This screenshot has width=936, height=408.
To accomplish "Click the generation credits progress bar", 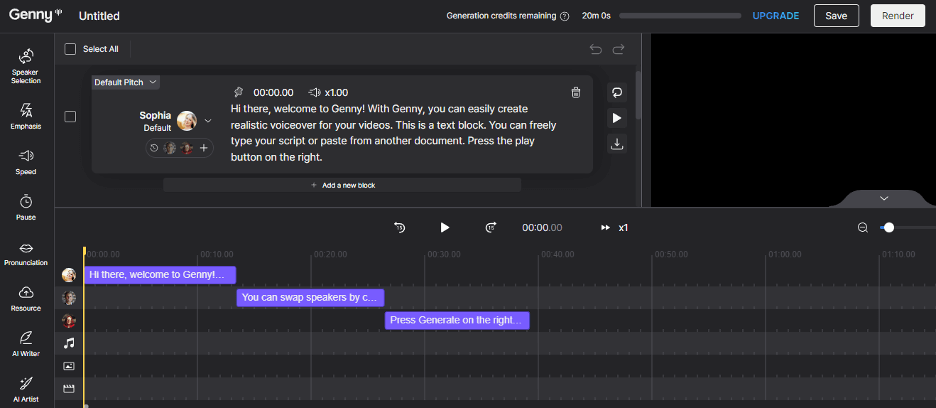I will coord(679,16).
